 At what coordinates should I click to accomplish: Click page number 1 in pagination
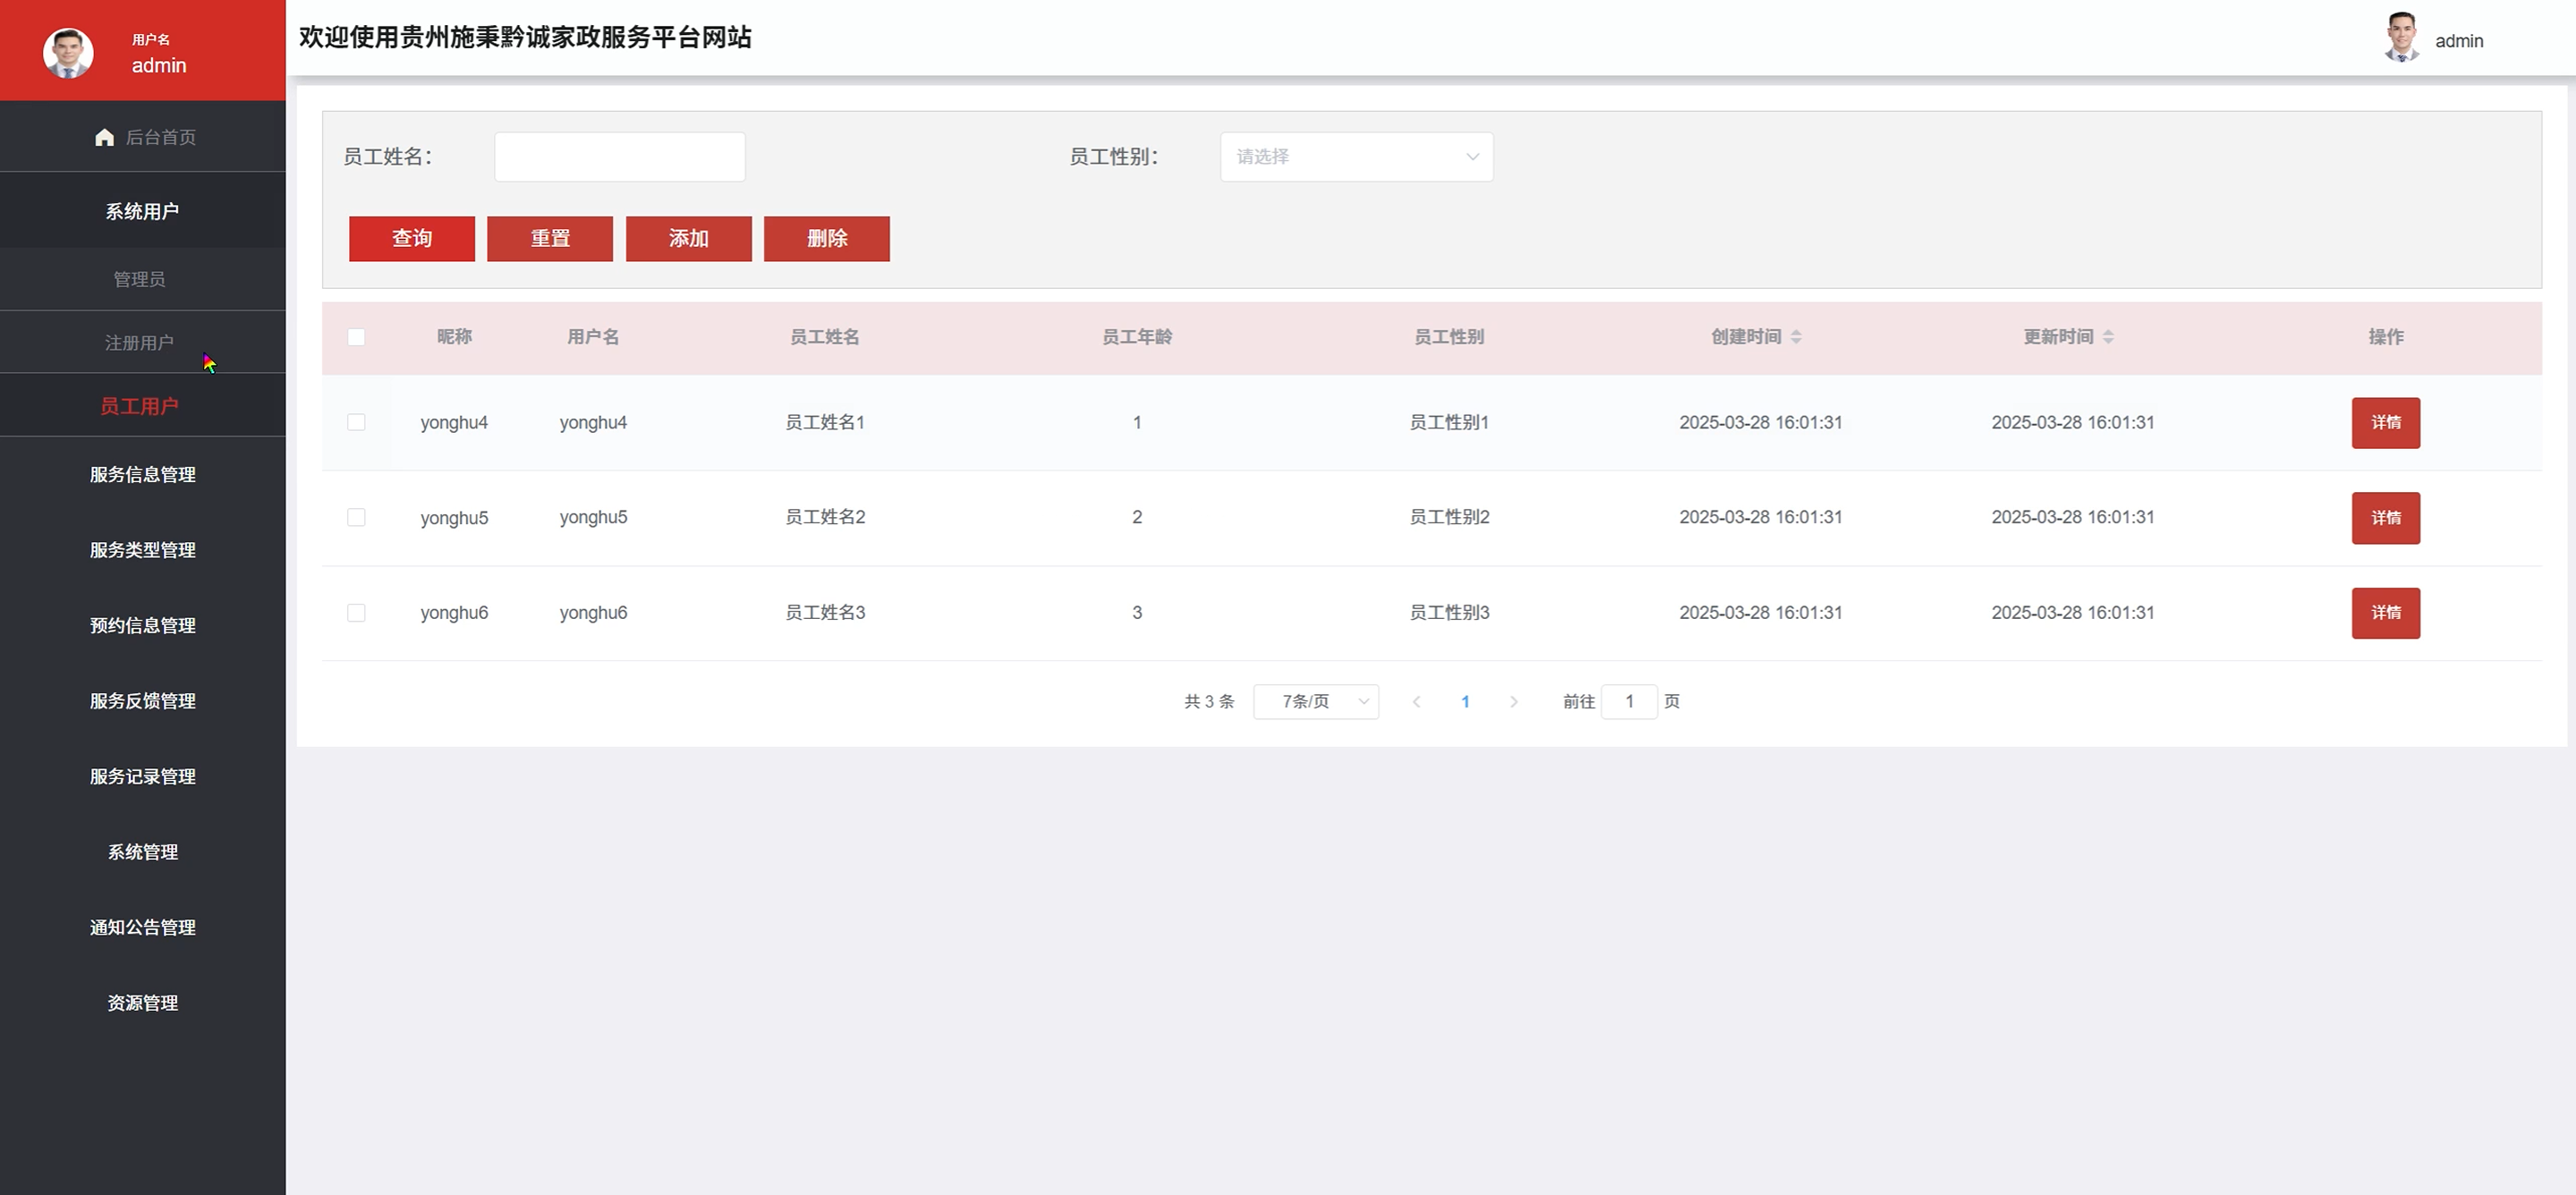point(1465,702)
